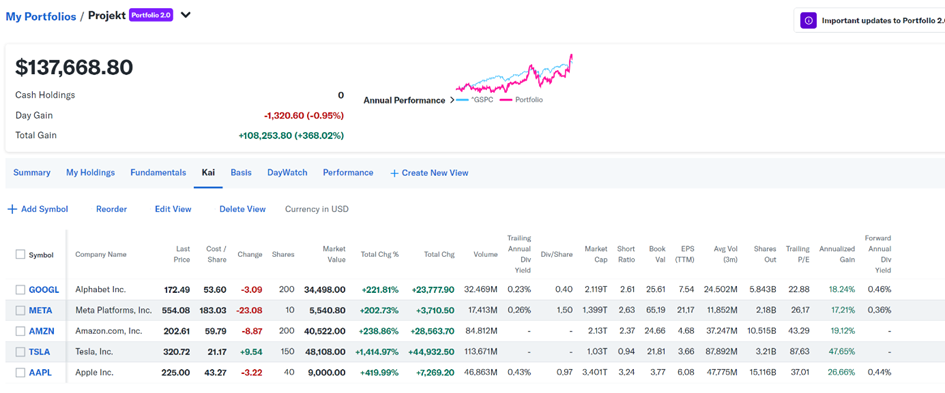Expand the Annual Performance chevron arrow
This screenshot has width=945, height=393.
pos(451,100)
